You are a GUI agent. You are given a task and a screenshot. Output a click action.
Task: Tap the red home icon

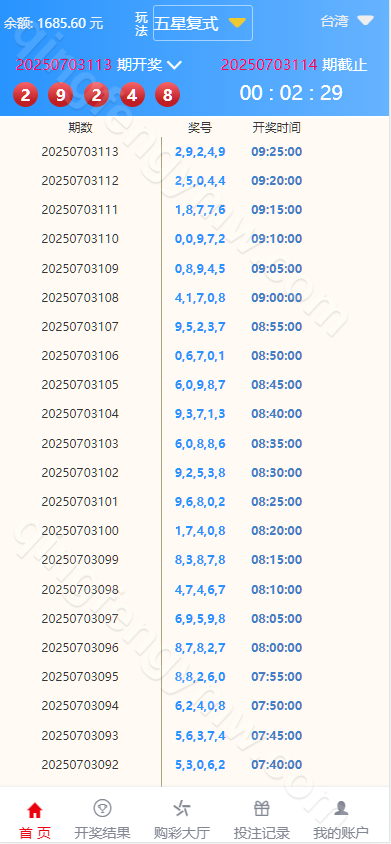pyautogui.click(x=34, y=809)
